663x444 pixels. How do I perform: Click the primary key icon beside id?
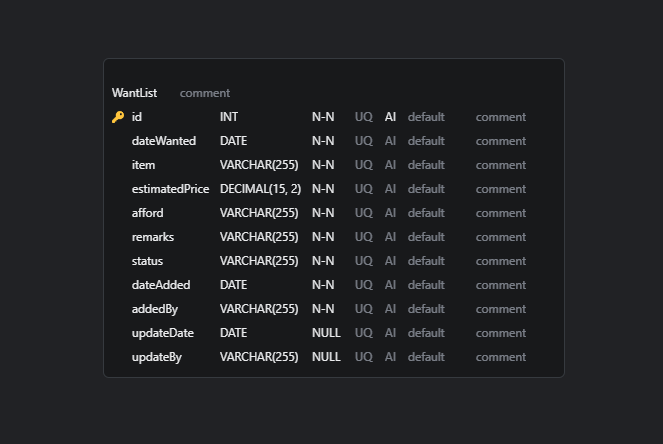(x=117, y=117)
